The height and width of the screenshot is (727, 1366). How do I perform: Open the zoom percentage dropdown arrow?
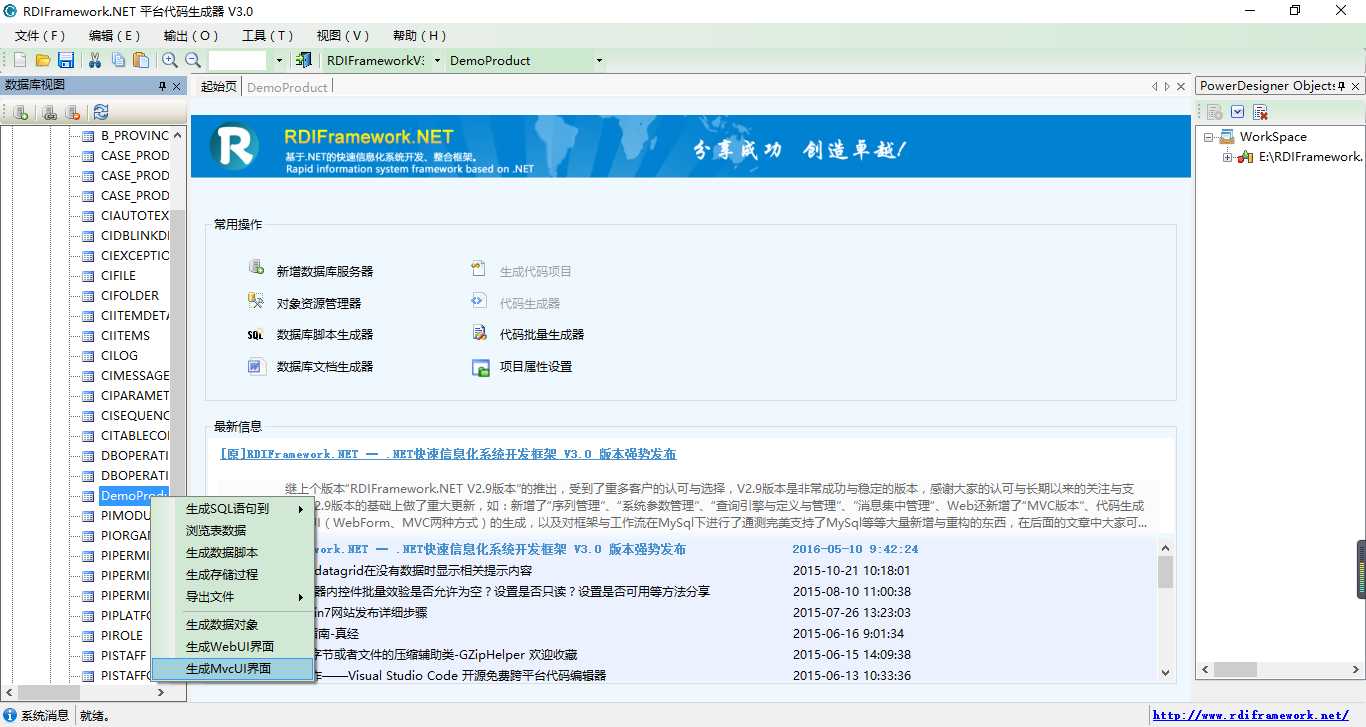click(279, 60)
